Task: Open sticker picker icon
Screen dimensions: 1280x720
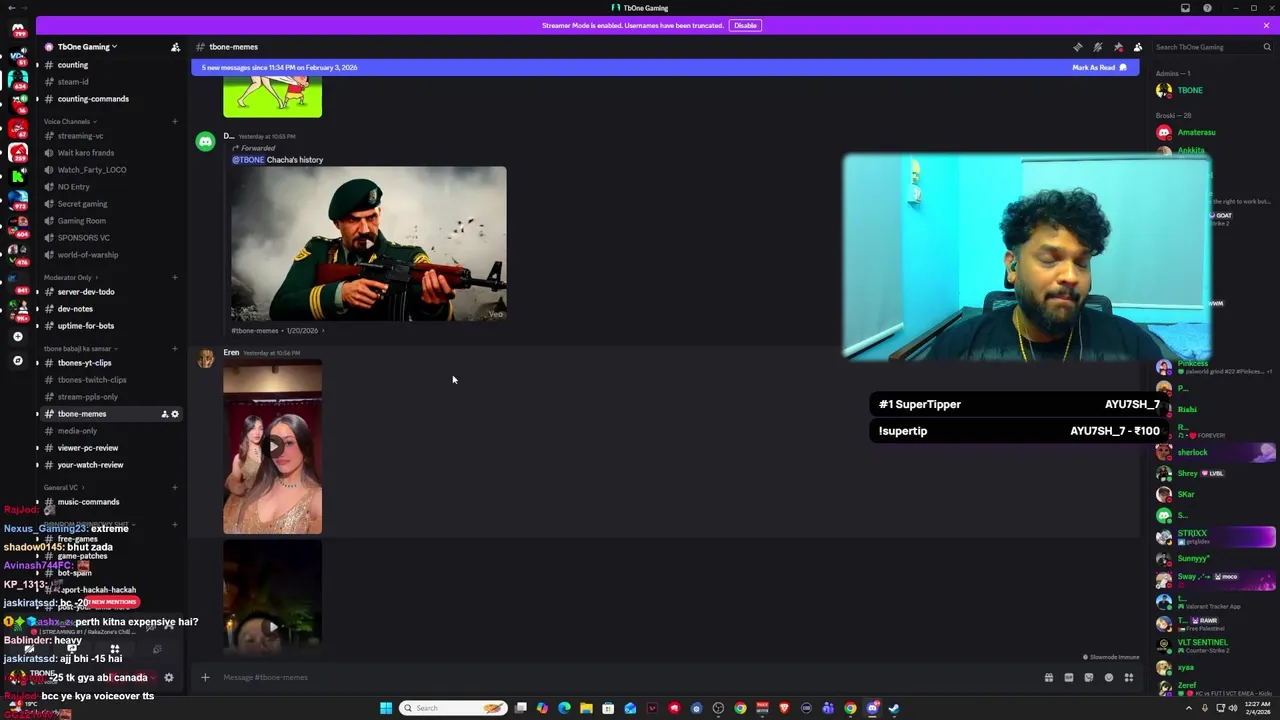Action: tap(1088, 678)
